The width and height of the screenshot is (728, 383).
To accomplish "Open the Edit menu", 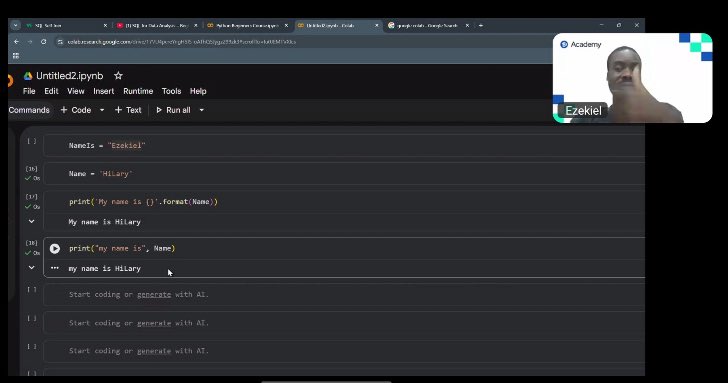I will click(51, 91).
